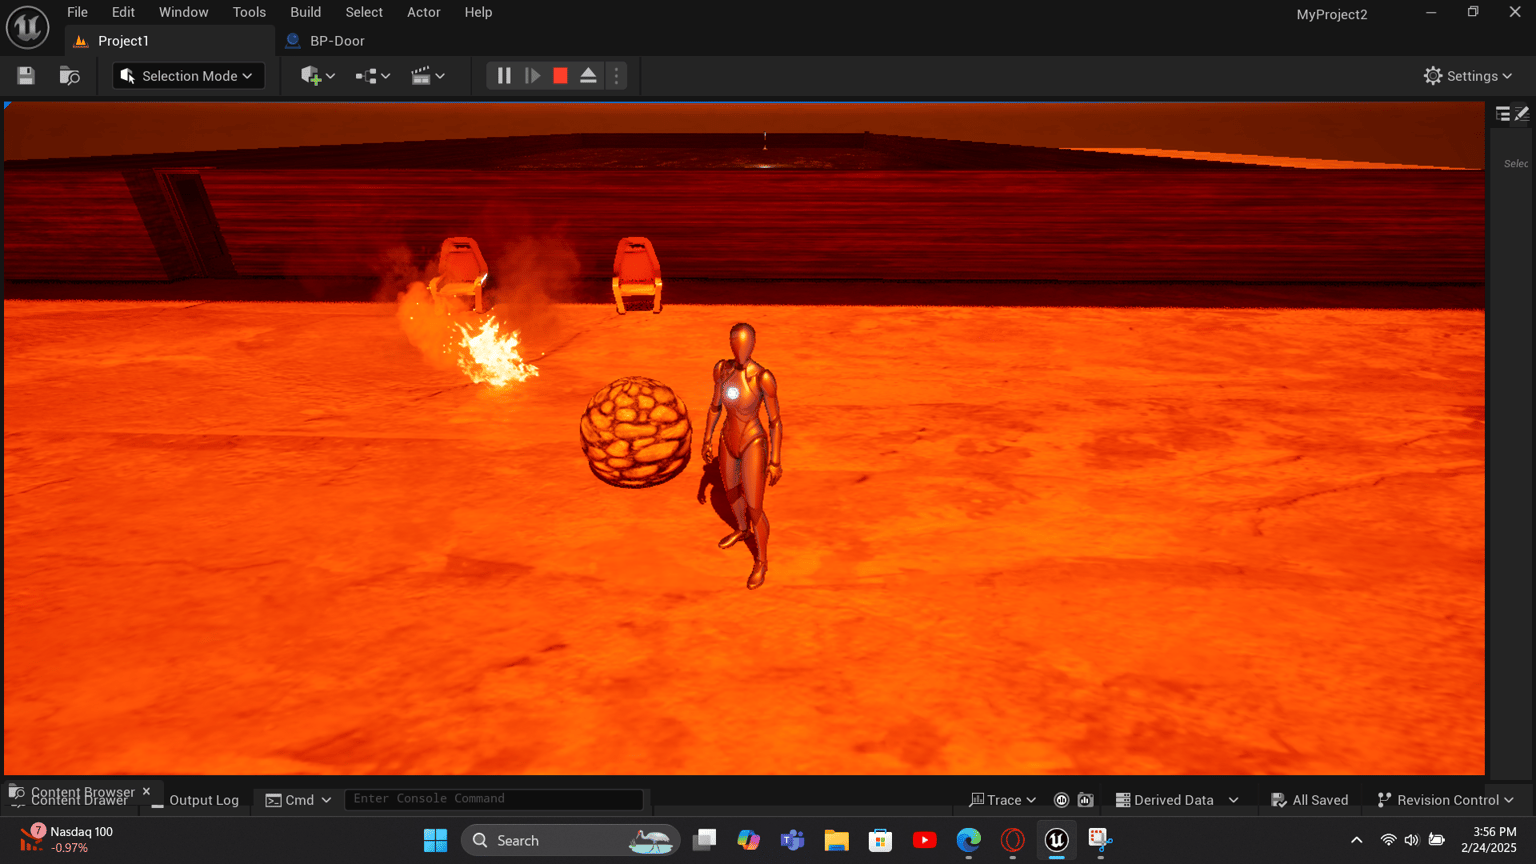The width and height of the screenshot is (1536, 864).
Task: Open the Outliner panel sidebar icon
Action: (x=1503, y=114)
